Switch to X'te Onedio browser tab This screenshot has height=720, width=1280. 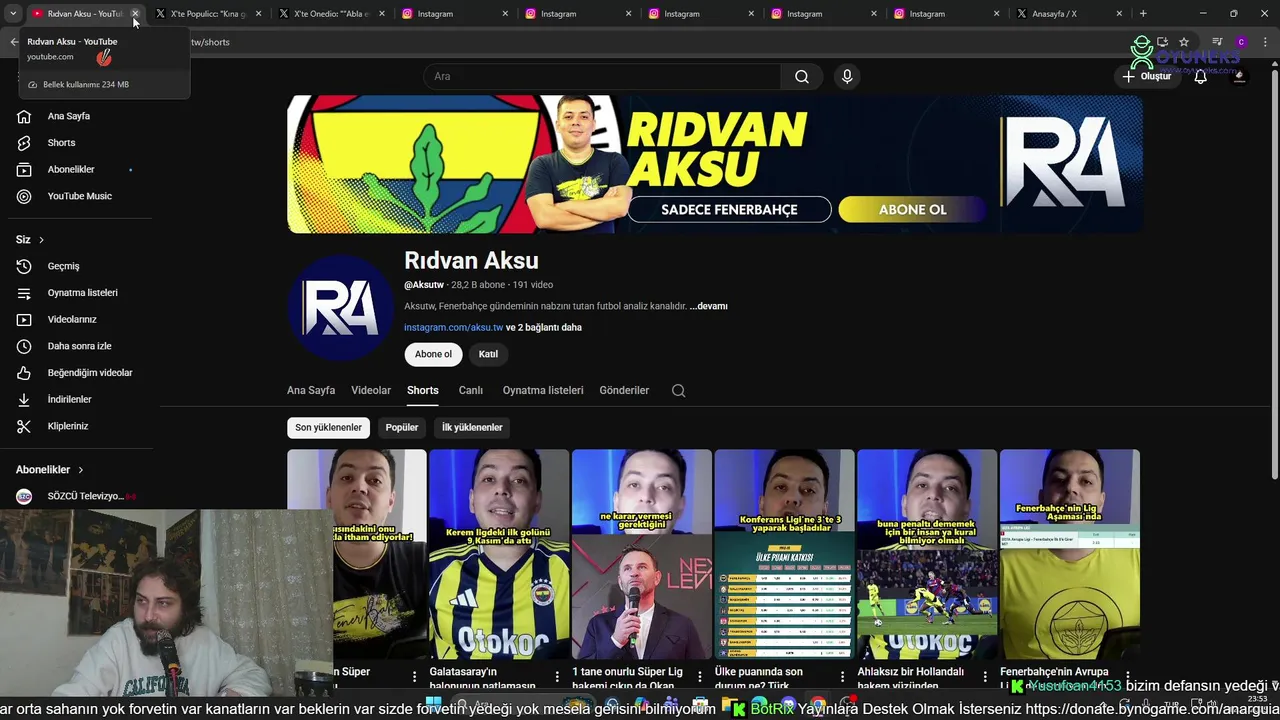(330, 14)
